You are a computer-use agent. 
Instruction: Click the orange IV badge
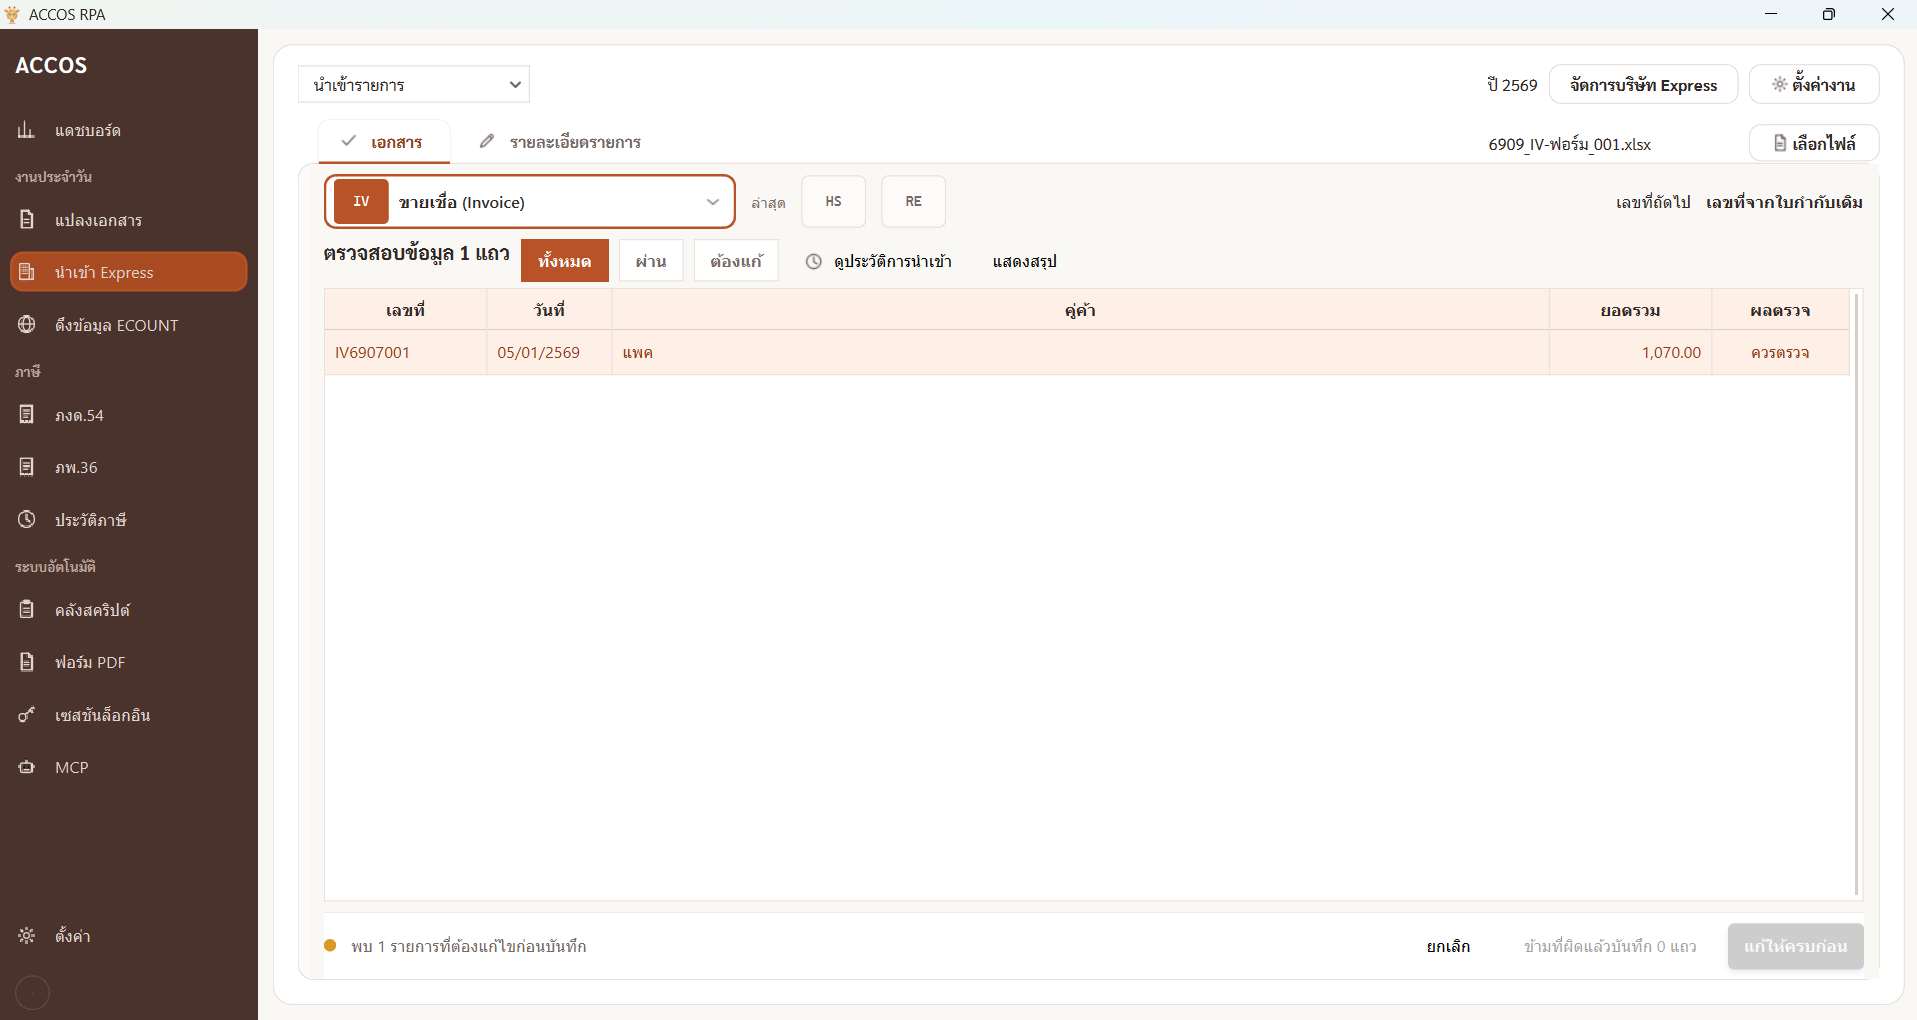pos(361,202)
